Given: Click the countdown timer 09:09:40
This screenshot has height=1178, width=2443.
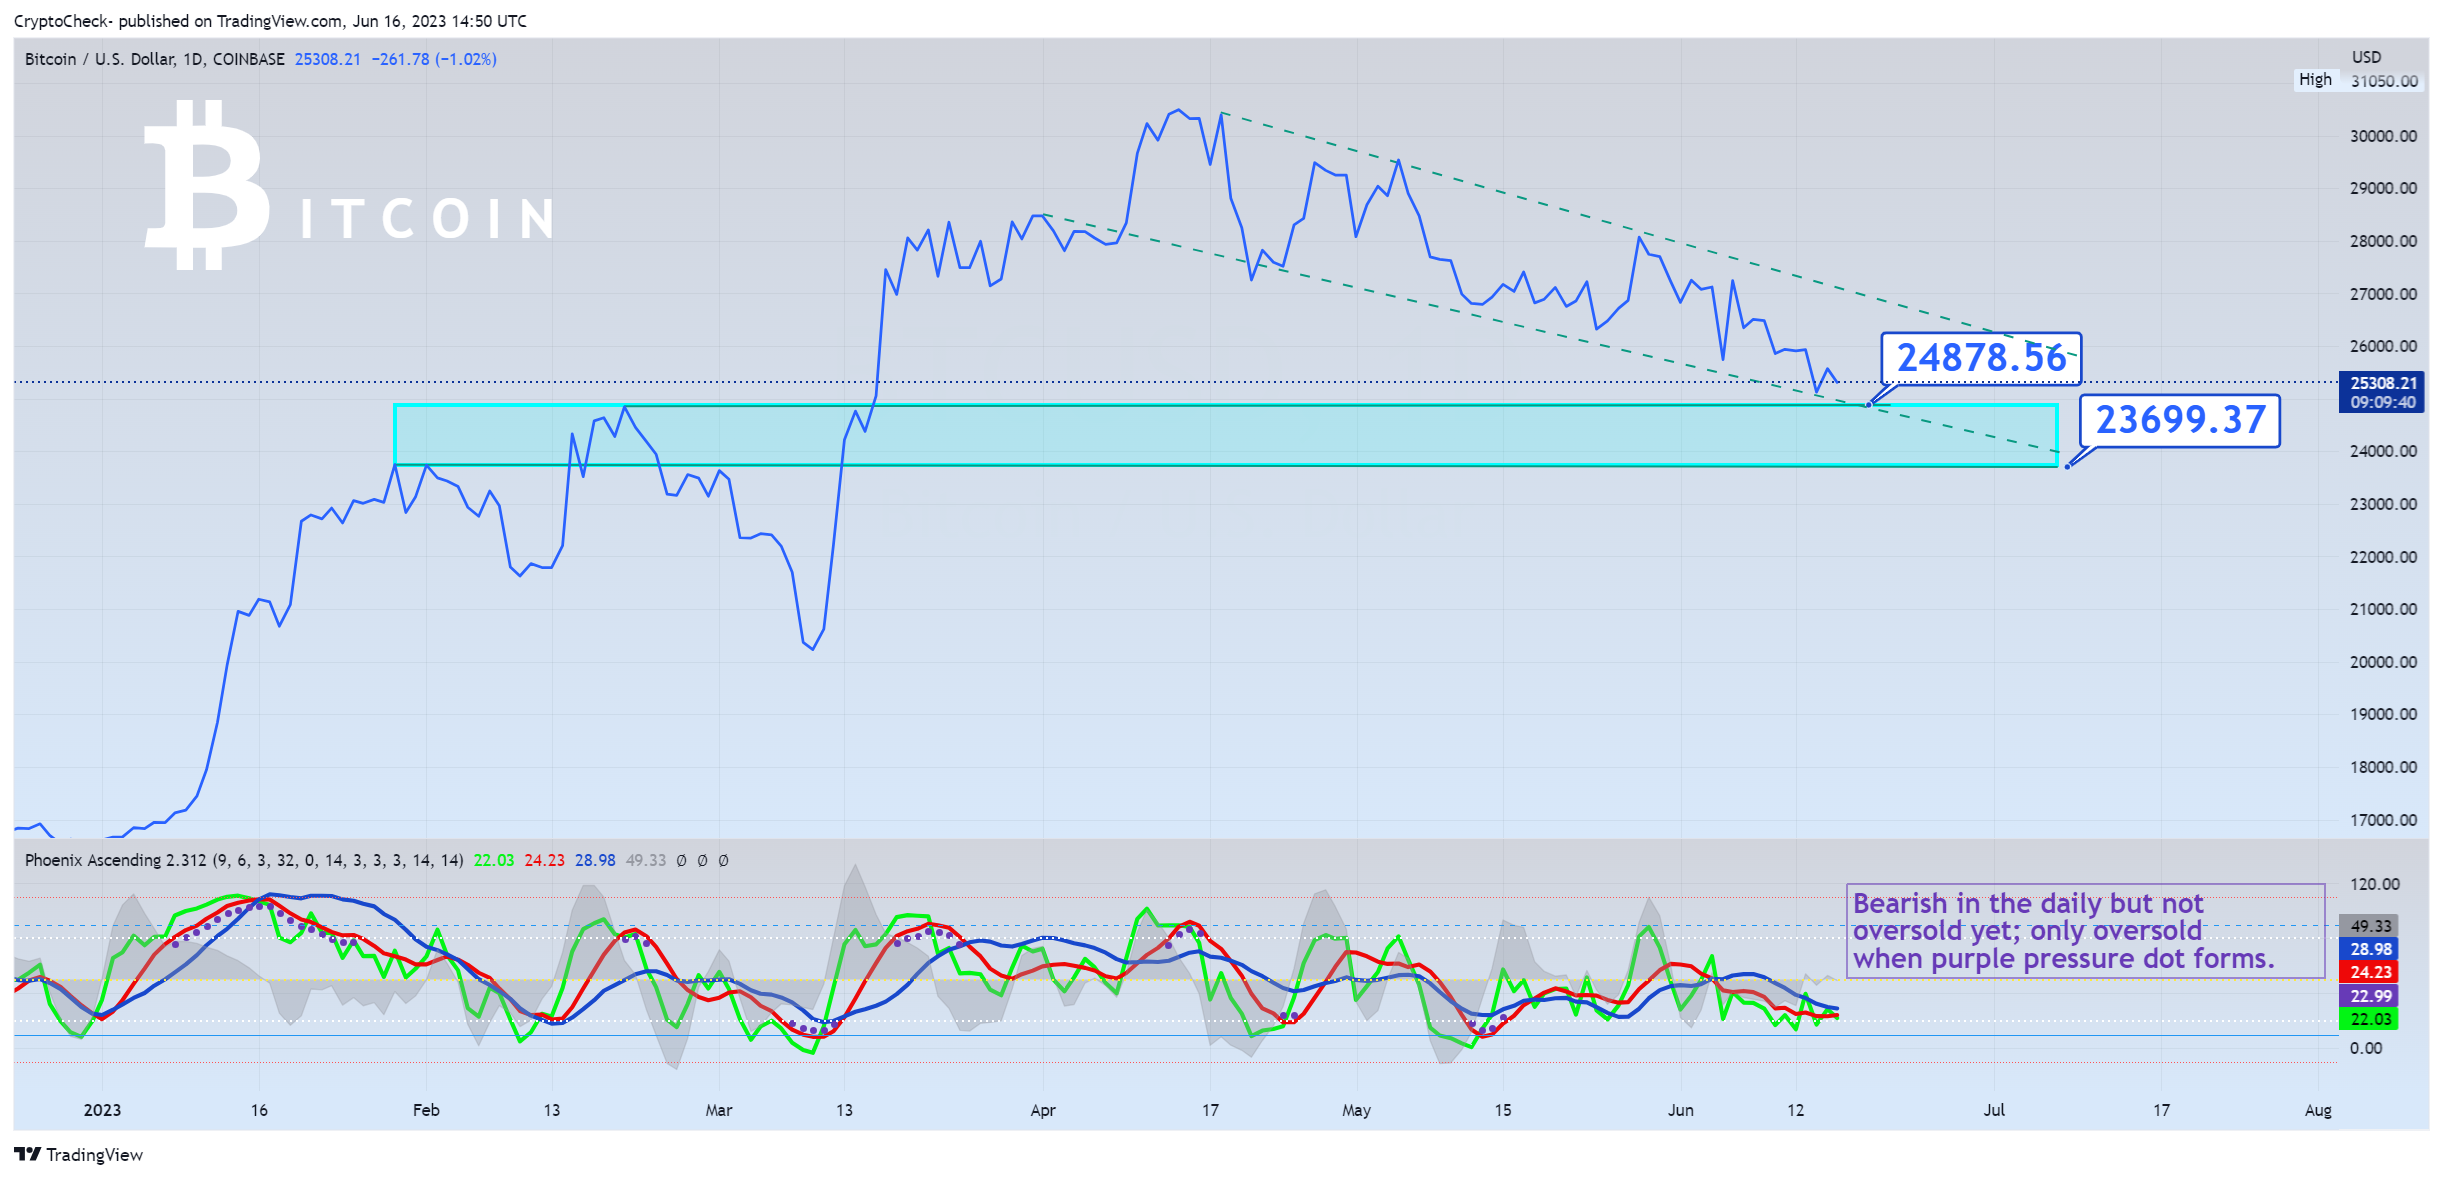Looking at the screenshot, I should coord(2383,402).
